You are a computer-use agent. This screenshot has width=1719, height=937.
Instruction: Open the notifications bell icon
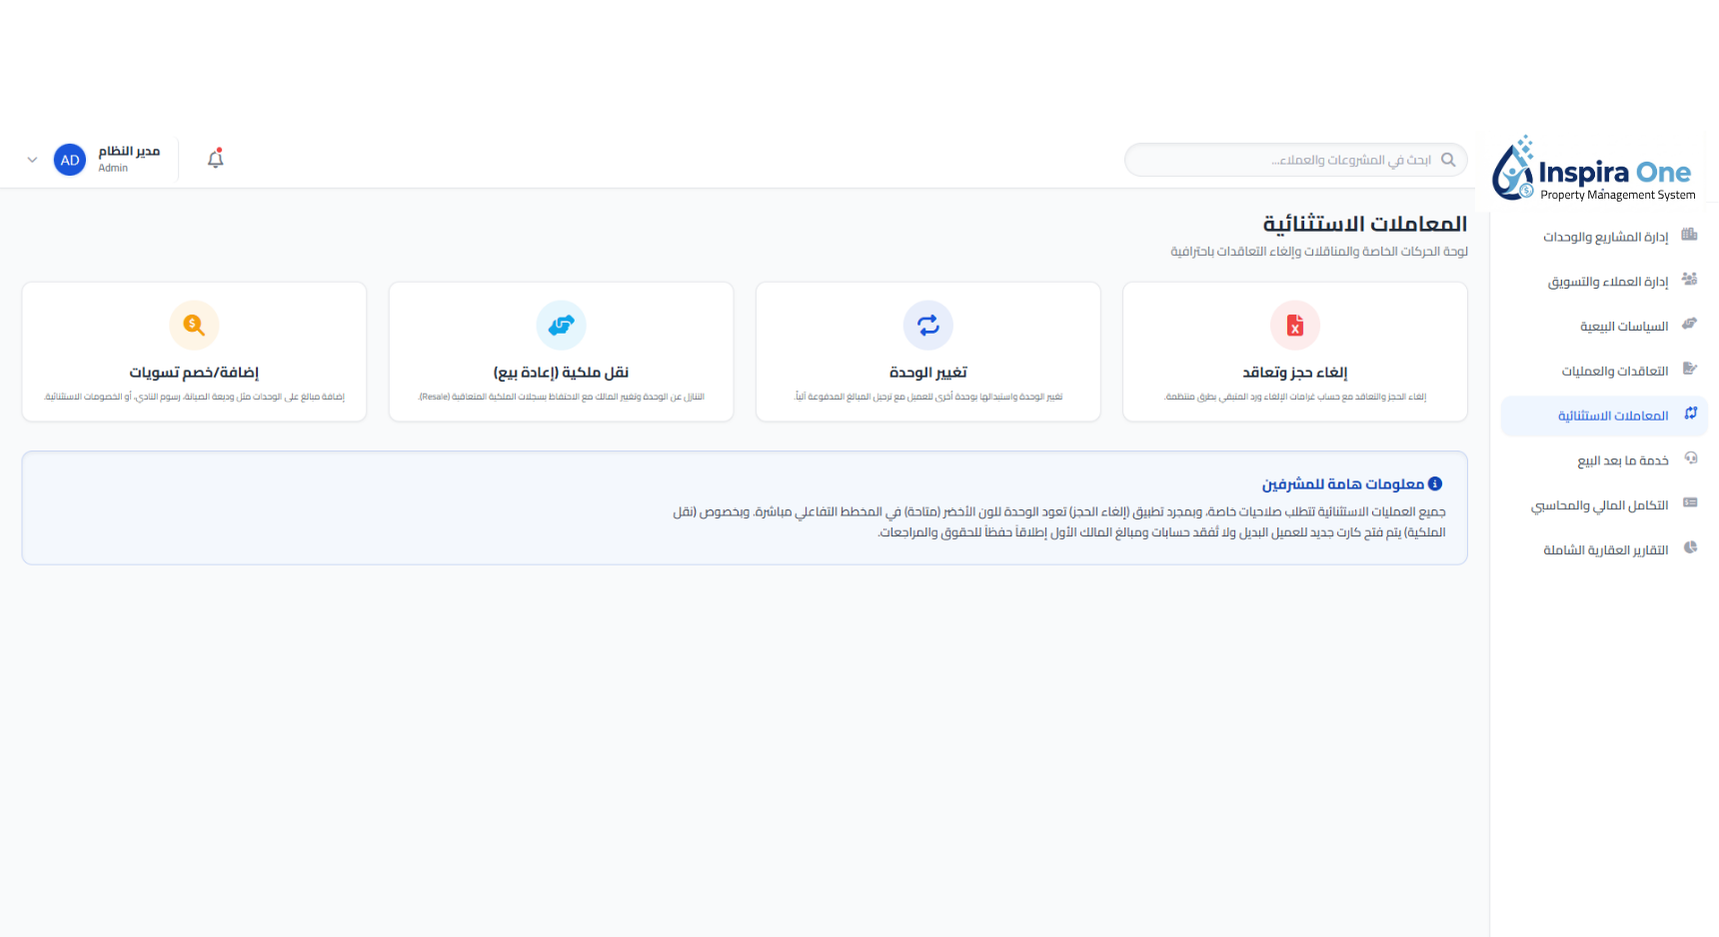click(x=215, y=159)
